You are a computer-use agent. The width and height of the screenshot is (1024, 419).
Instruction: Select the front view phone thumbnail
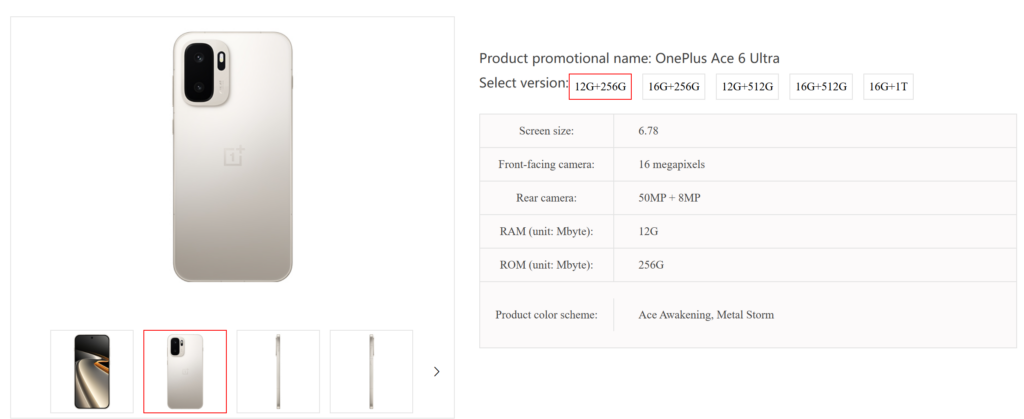[92, 371]
